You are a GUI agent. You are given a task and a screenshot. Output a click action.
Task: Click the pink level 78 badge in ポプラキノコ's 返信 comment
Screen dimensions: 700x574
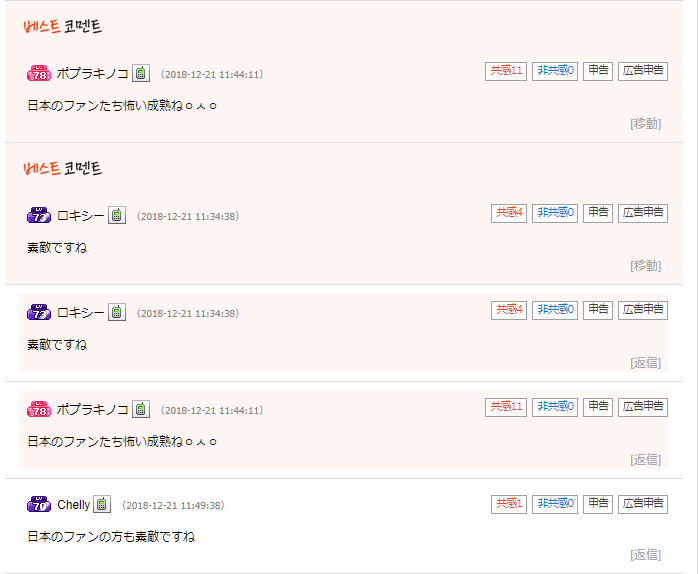click(x=39, y=409)
